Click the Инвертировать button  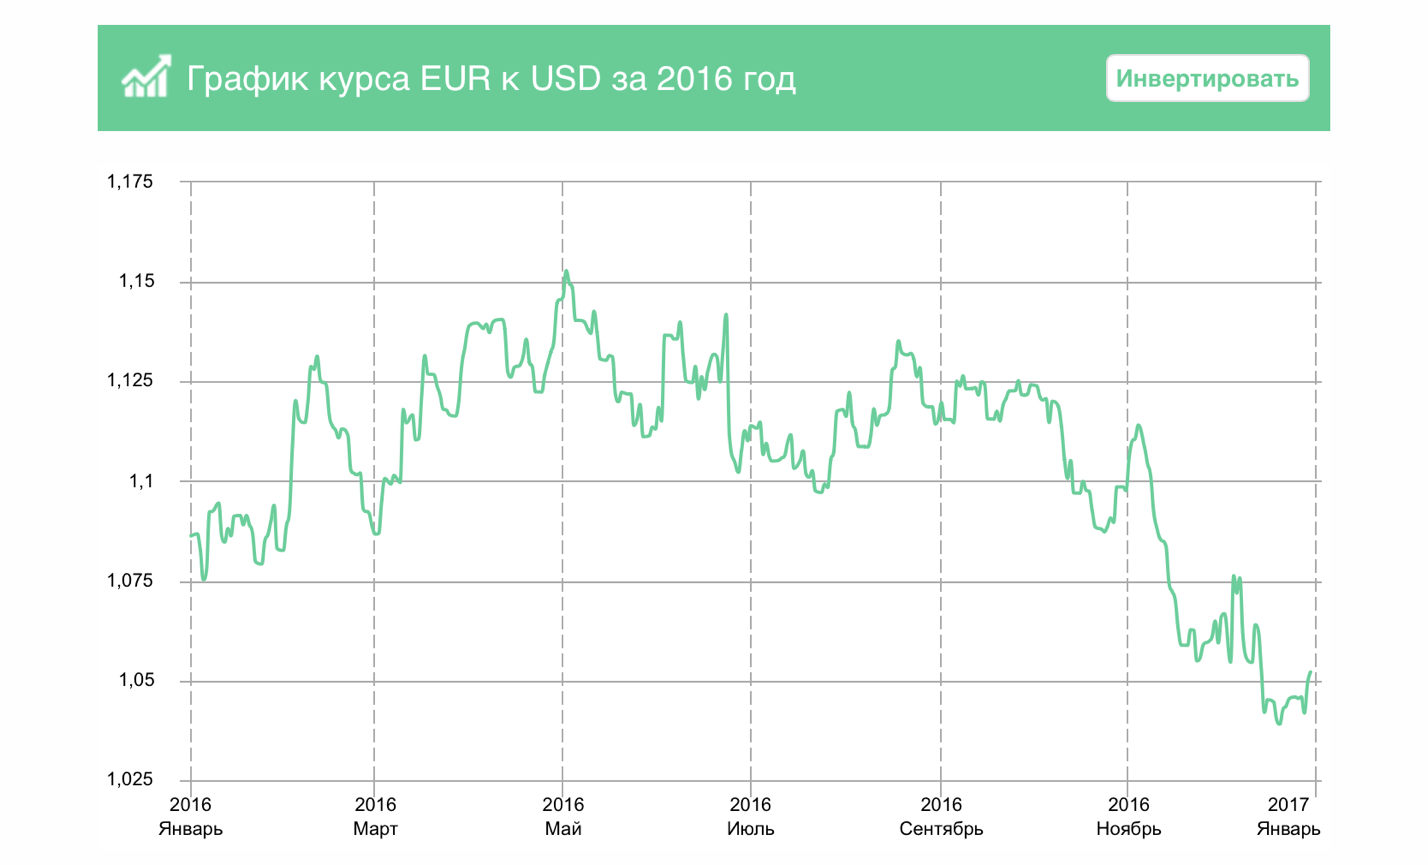(x=1207, y=78)
